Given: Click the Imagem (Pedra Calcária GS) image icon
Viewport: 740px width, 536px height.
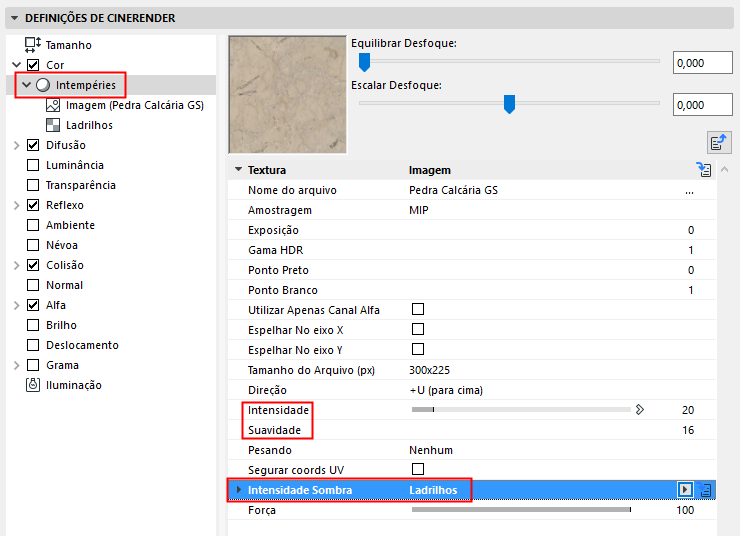Looking at the screenshot, I should pos(53,105).
